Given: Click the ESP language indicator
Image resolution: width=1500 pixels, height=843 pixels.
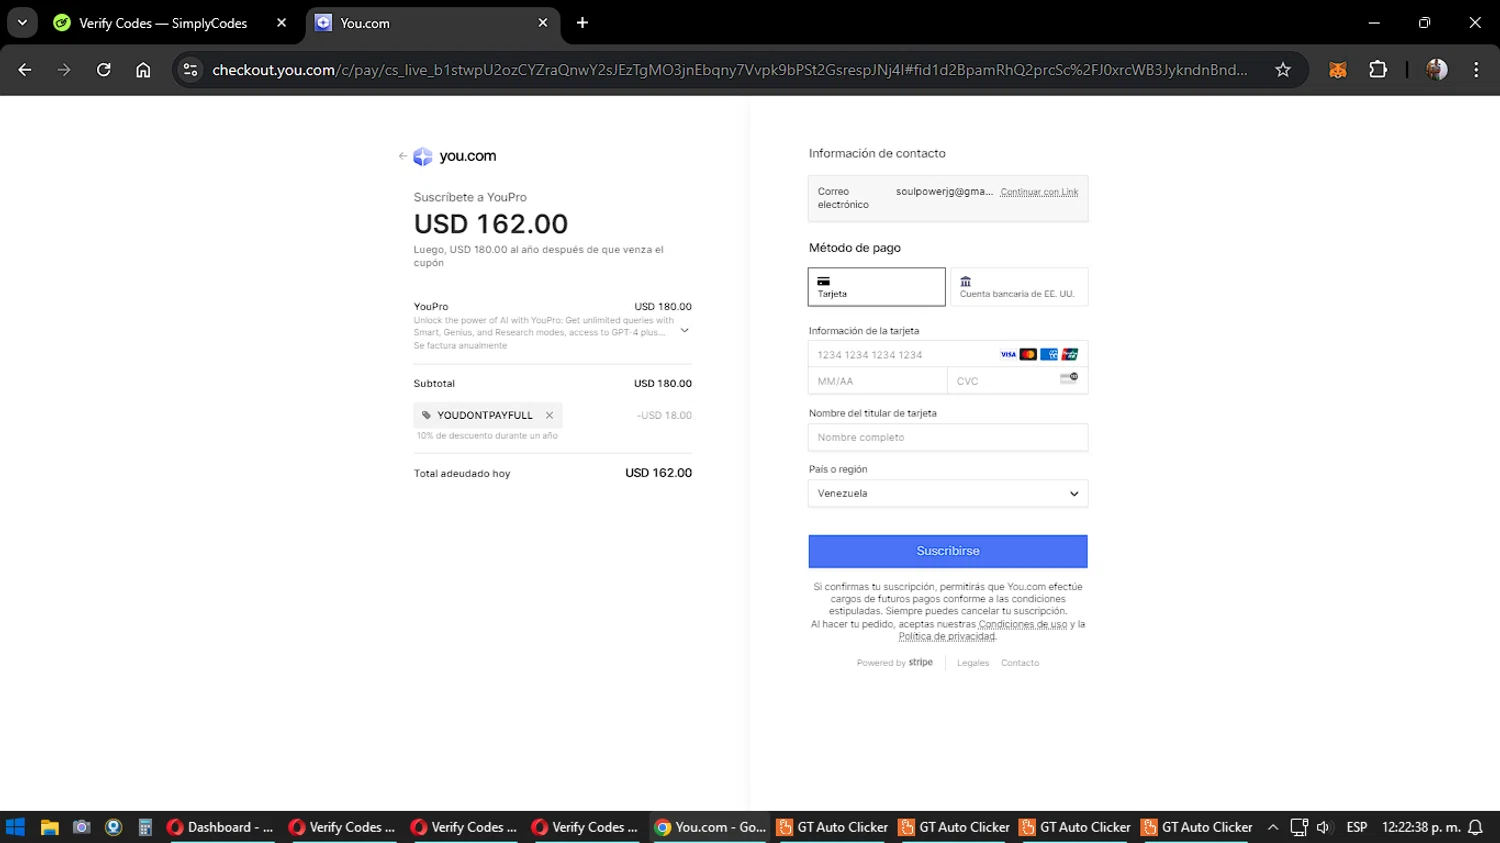Looking at the screenshot, I should [1357, 827].
